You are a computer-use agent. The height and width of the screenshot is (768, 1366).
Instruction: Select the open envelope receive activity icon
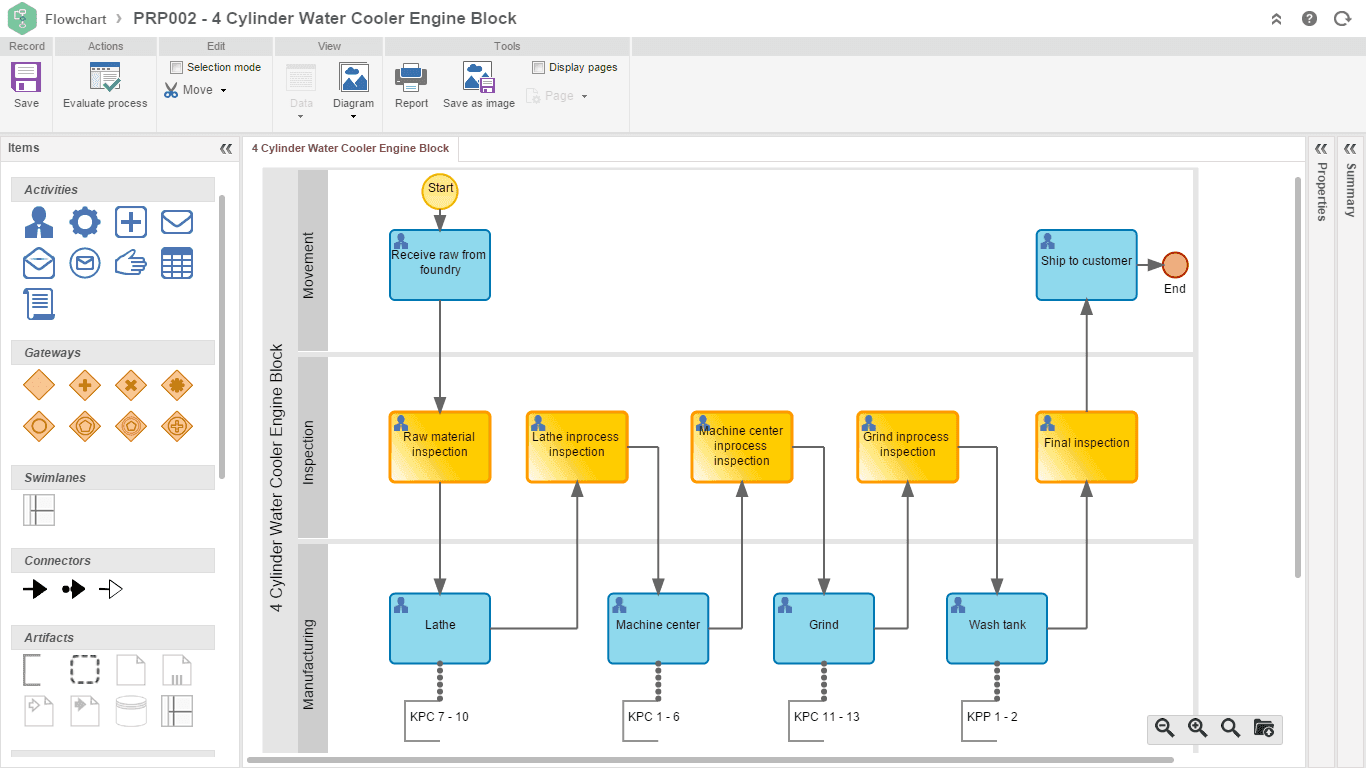pyautogui.click(x=39, y=263)
